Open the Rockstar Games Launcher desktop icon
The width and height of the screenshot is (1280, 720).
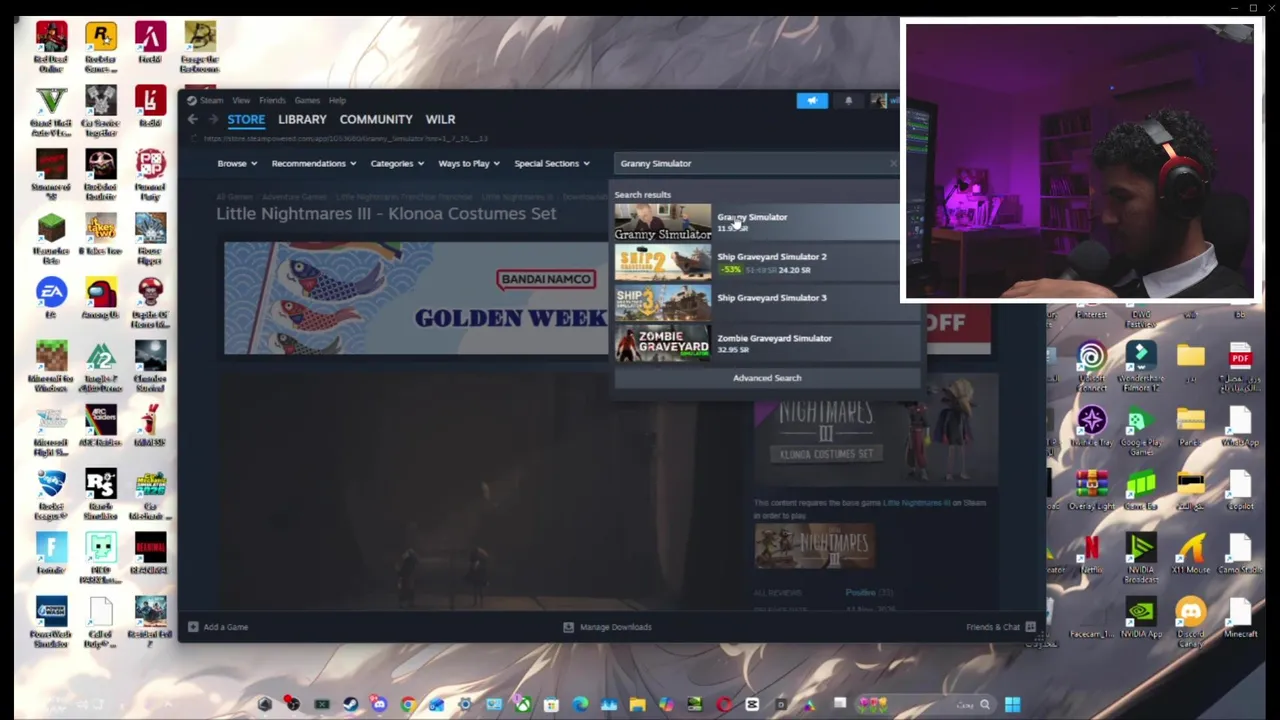coord(100,46)
